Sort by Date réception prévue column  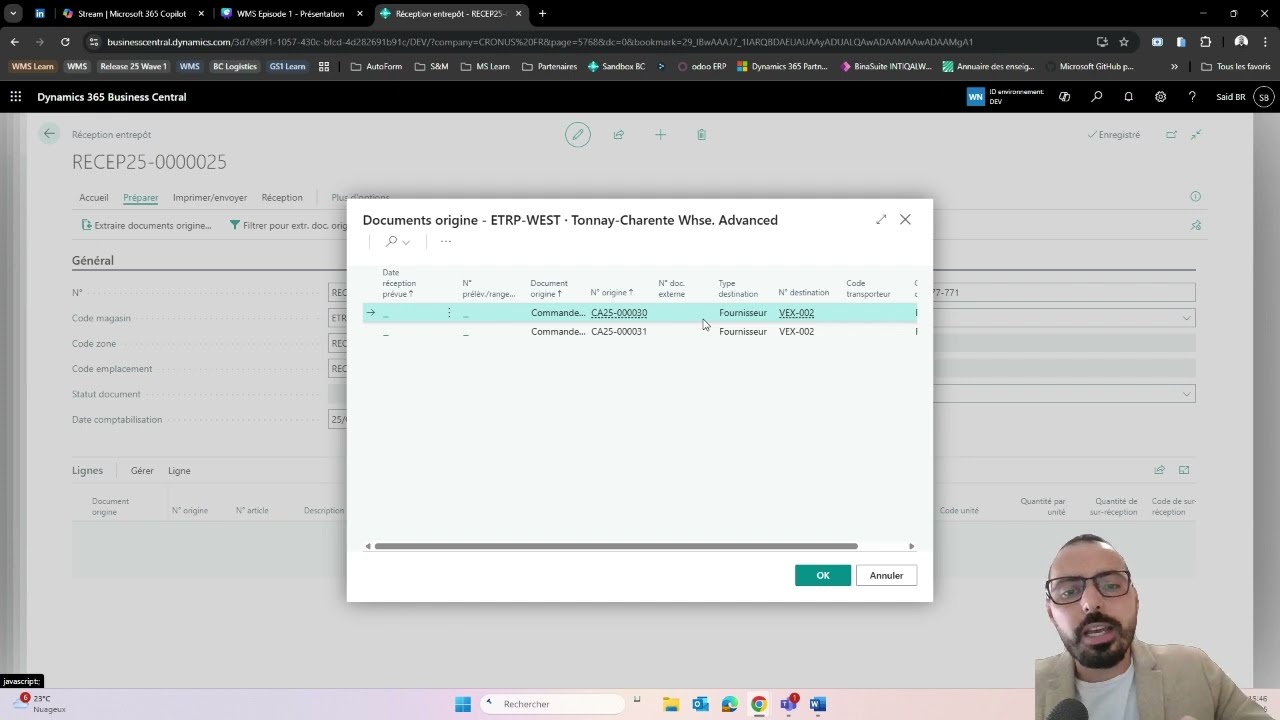399,283
